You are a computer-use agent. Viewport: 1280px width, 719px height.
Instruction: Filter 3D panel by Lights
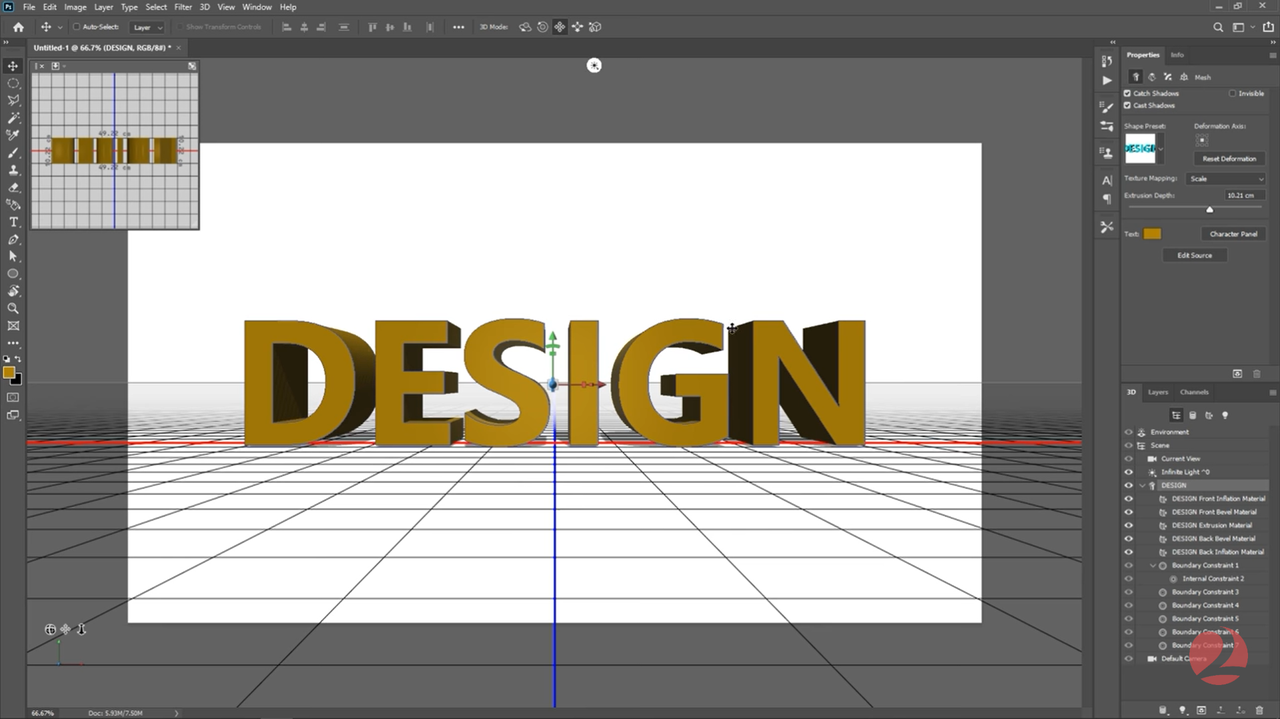coord(1224,415)
